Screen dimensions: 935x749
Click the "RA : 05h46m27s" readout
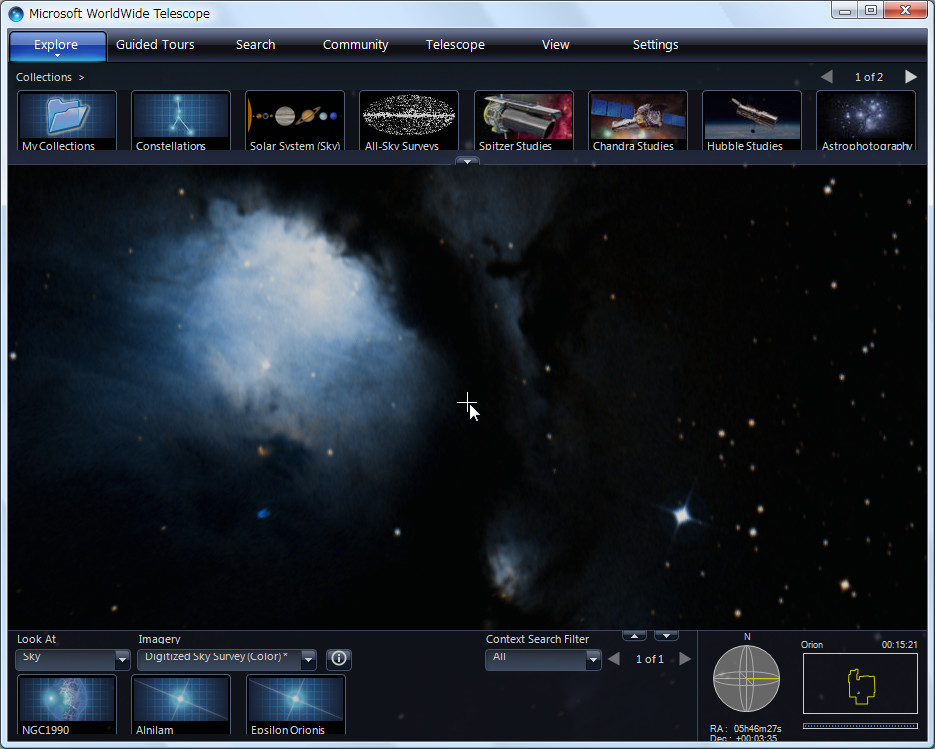(745, 729)
